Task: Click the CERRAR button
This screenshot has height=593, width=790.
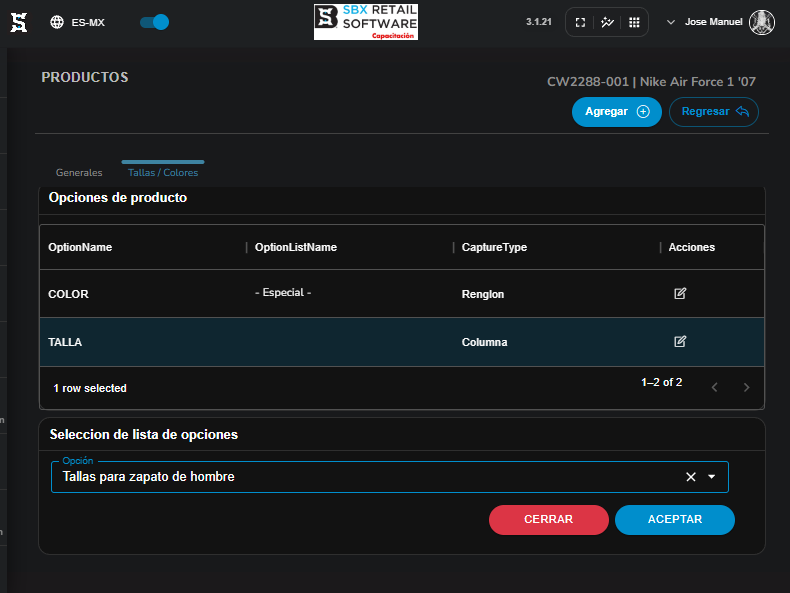Action: click(549, 520)
